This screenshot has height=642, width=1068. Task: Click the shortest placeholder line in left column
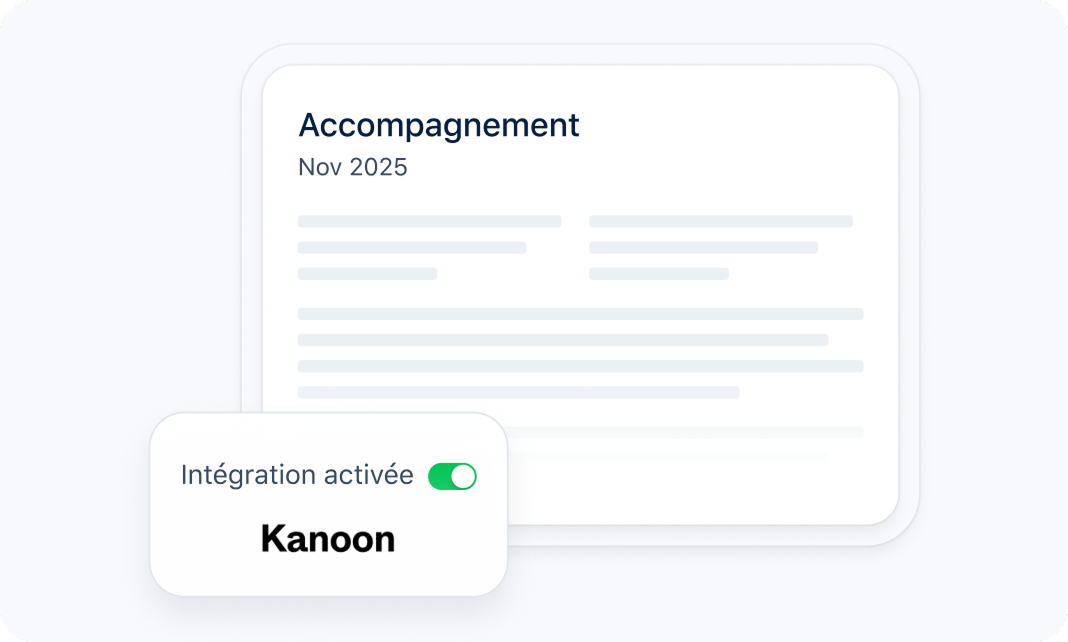(367, 273)
